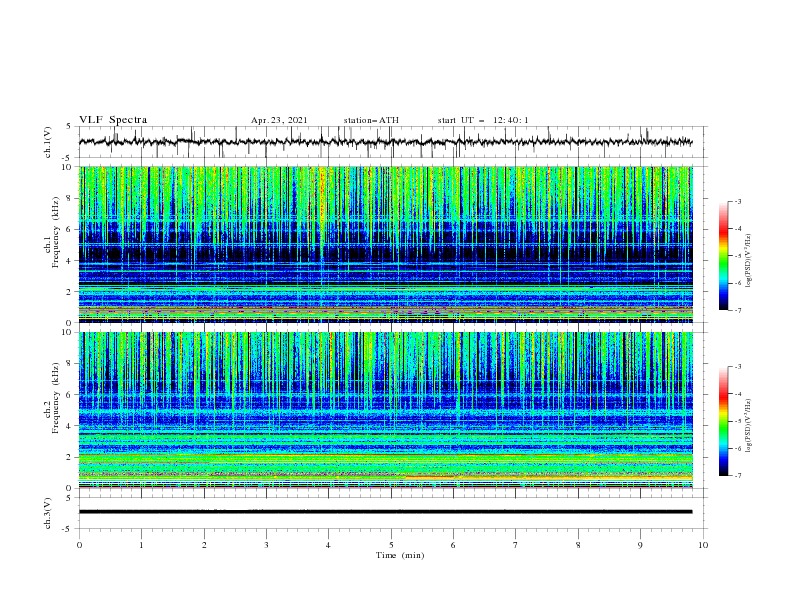Click the lower colorbar's 'log(PSD)(V²/Hz)' label
Screen dimensions: 792x612
point(748,425)
